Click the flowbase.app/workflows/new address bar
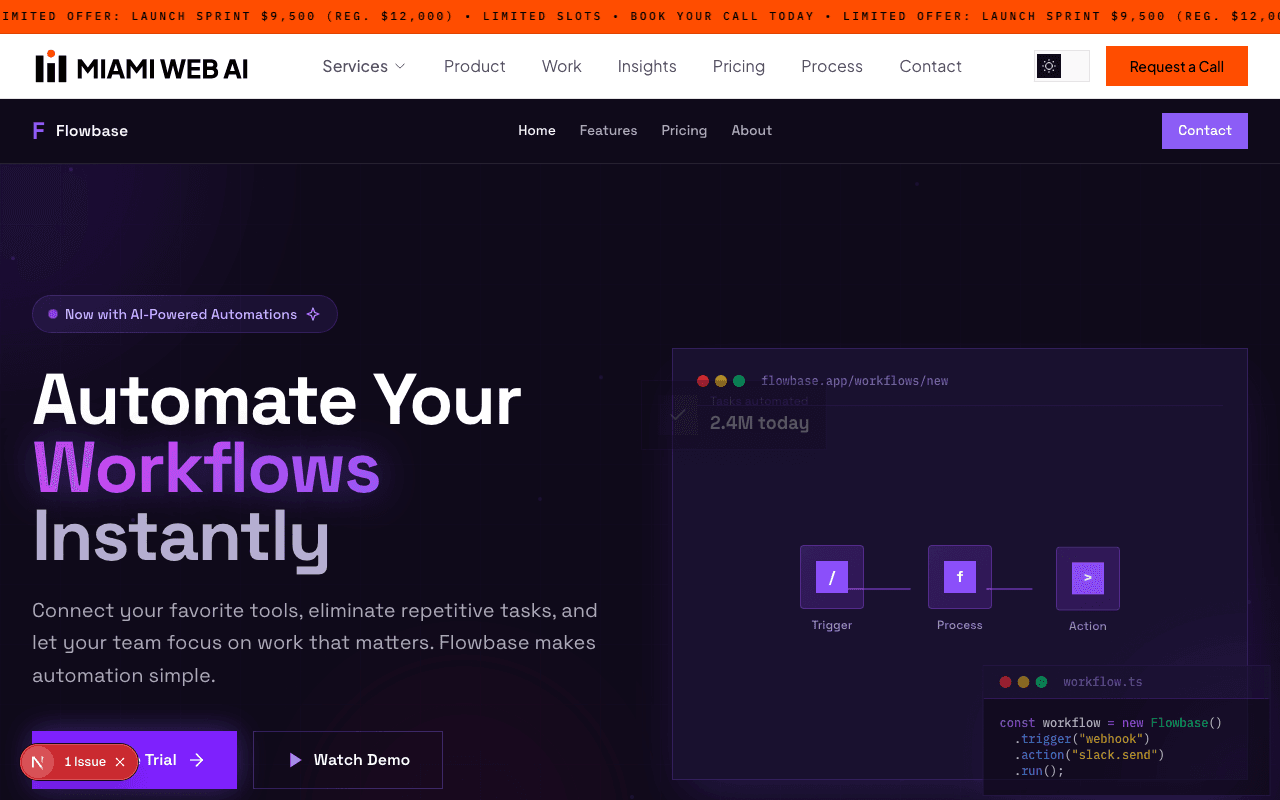The height and width of the screenshot is (800, 1280). [855, 381]
